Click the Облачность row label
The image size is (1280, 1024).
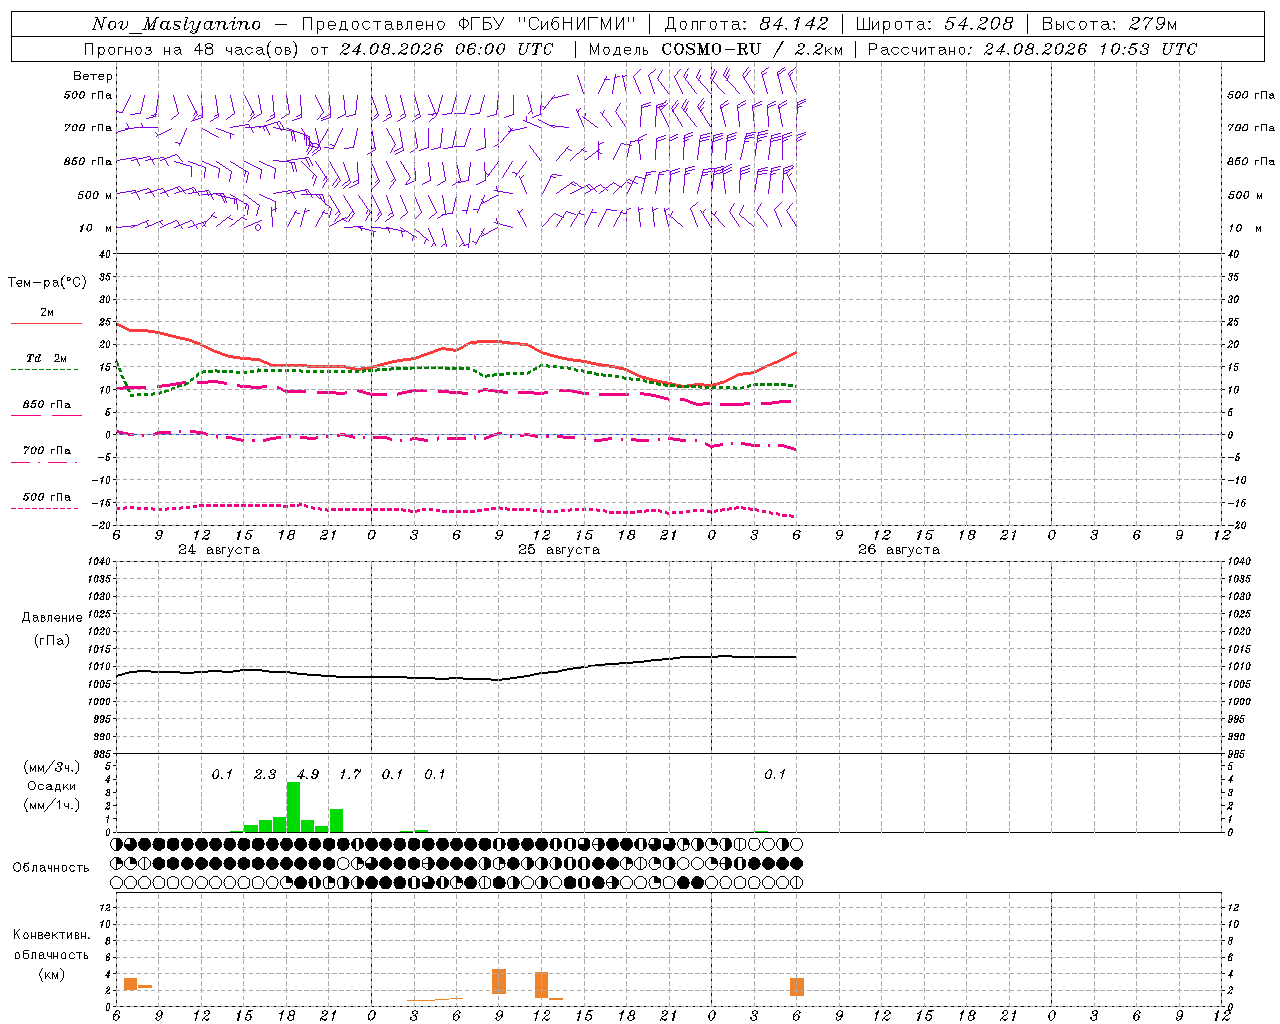[51, 867]
